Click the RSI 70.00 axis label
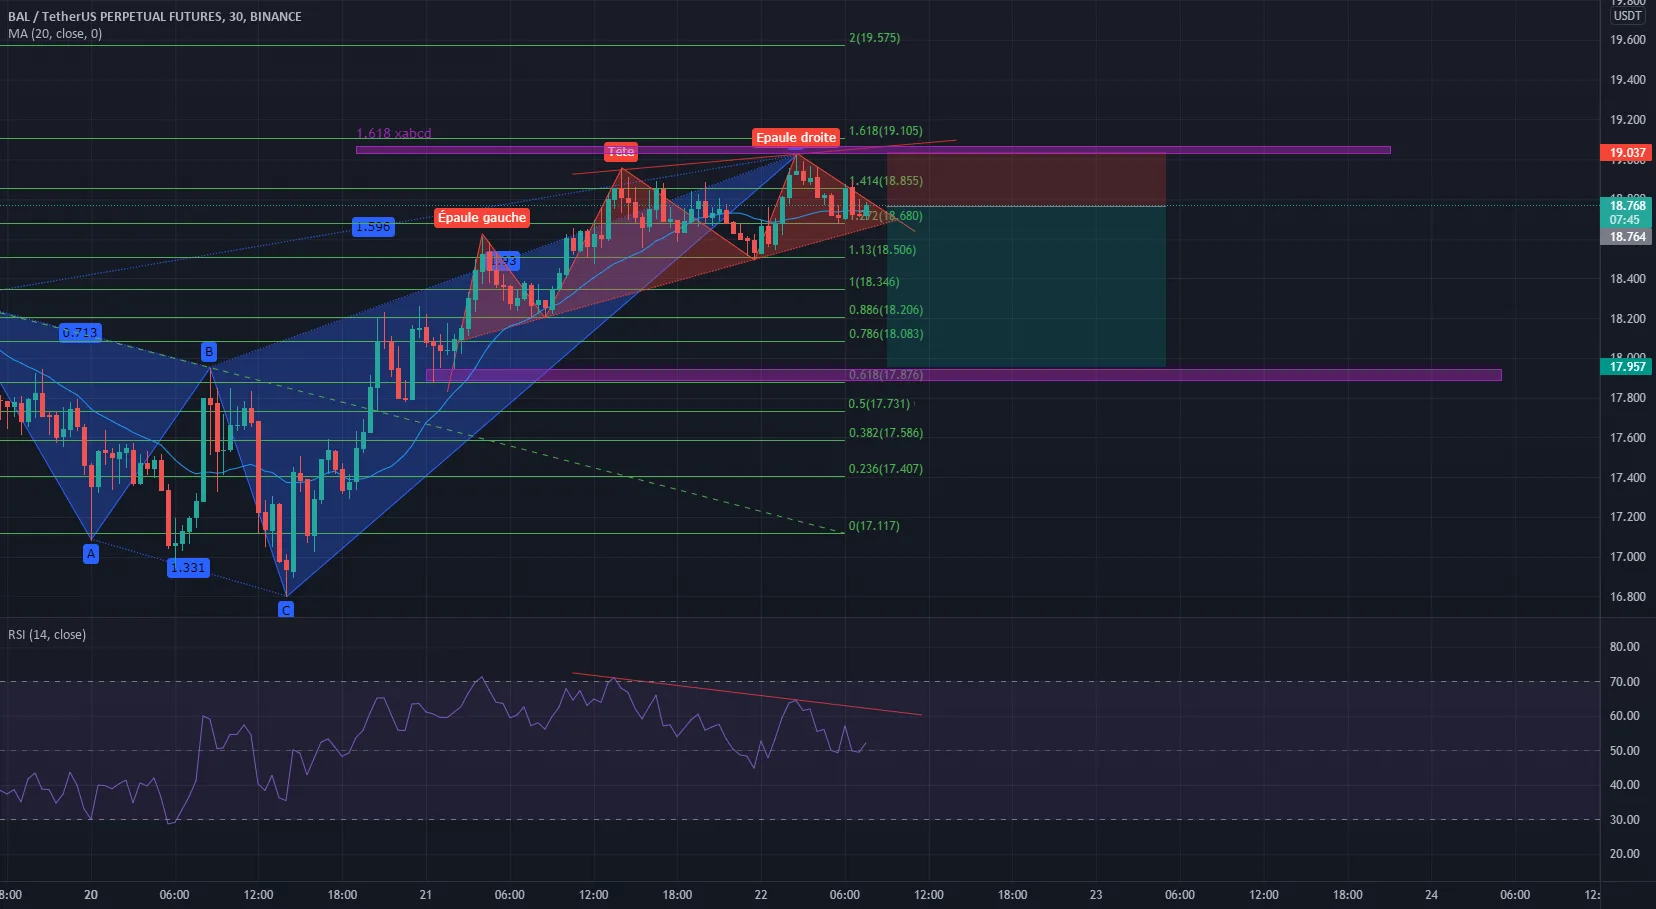The image size is (1656, 909). pyautogui.click(x=1624, y=682)
